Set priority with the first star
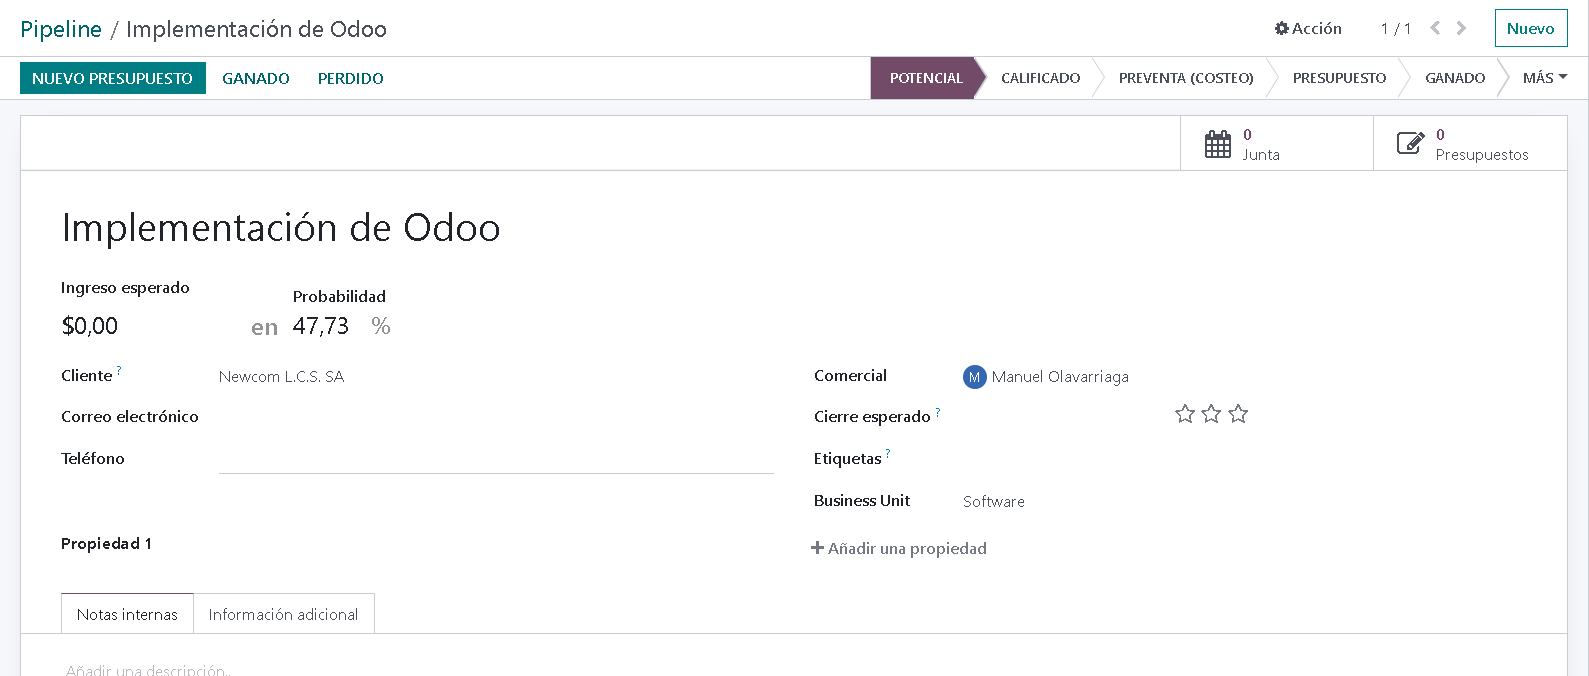 click(x=1185, y=414)
